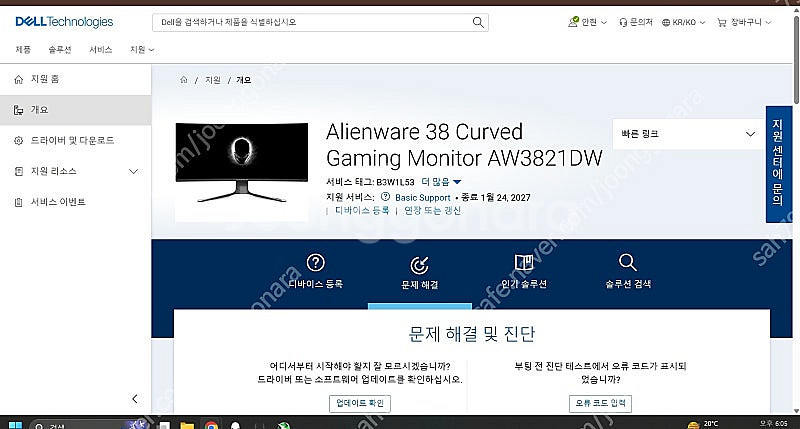Collapse the sidebar with the left arrow
Image resolution: width=800 pixels, height=429 pixels.
point(135,399)
